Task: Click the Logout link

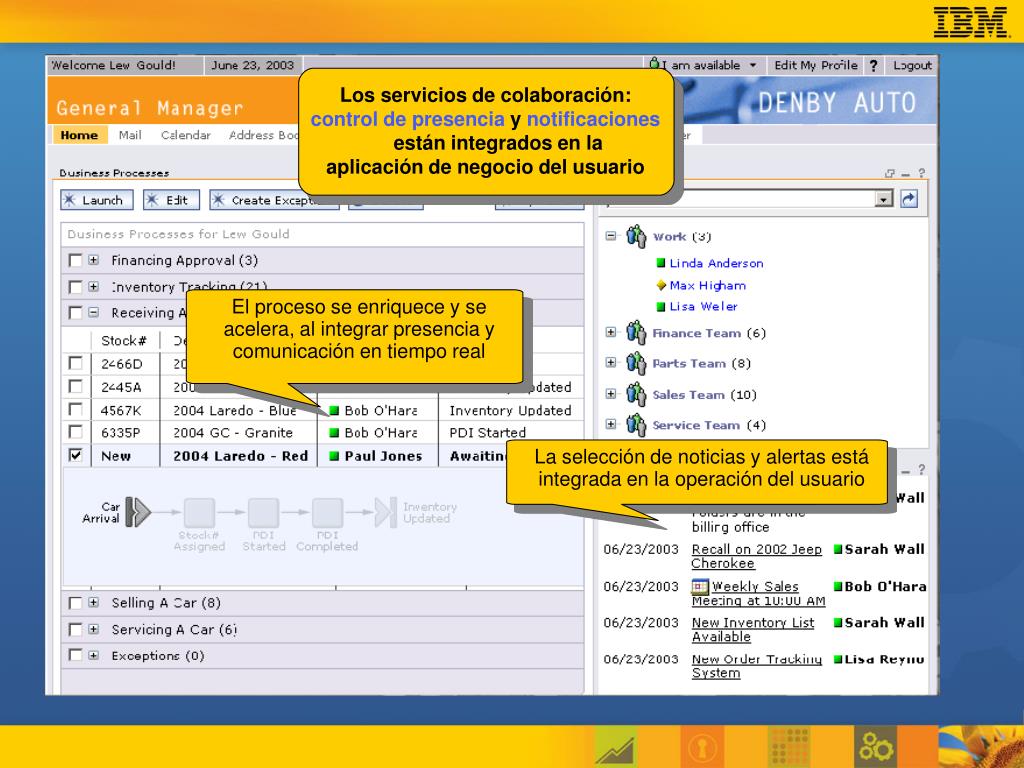Action: coord(912,65)
